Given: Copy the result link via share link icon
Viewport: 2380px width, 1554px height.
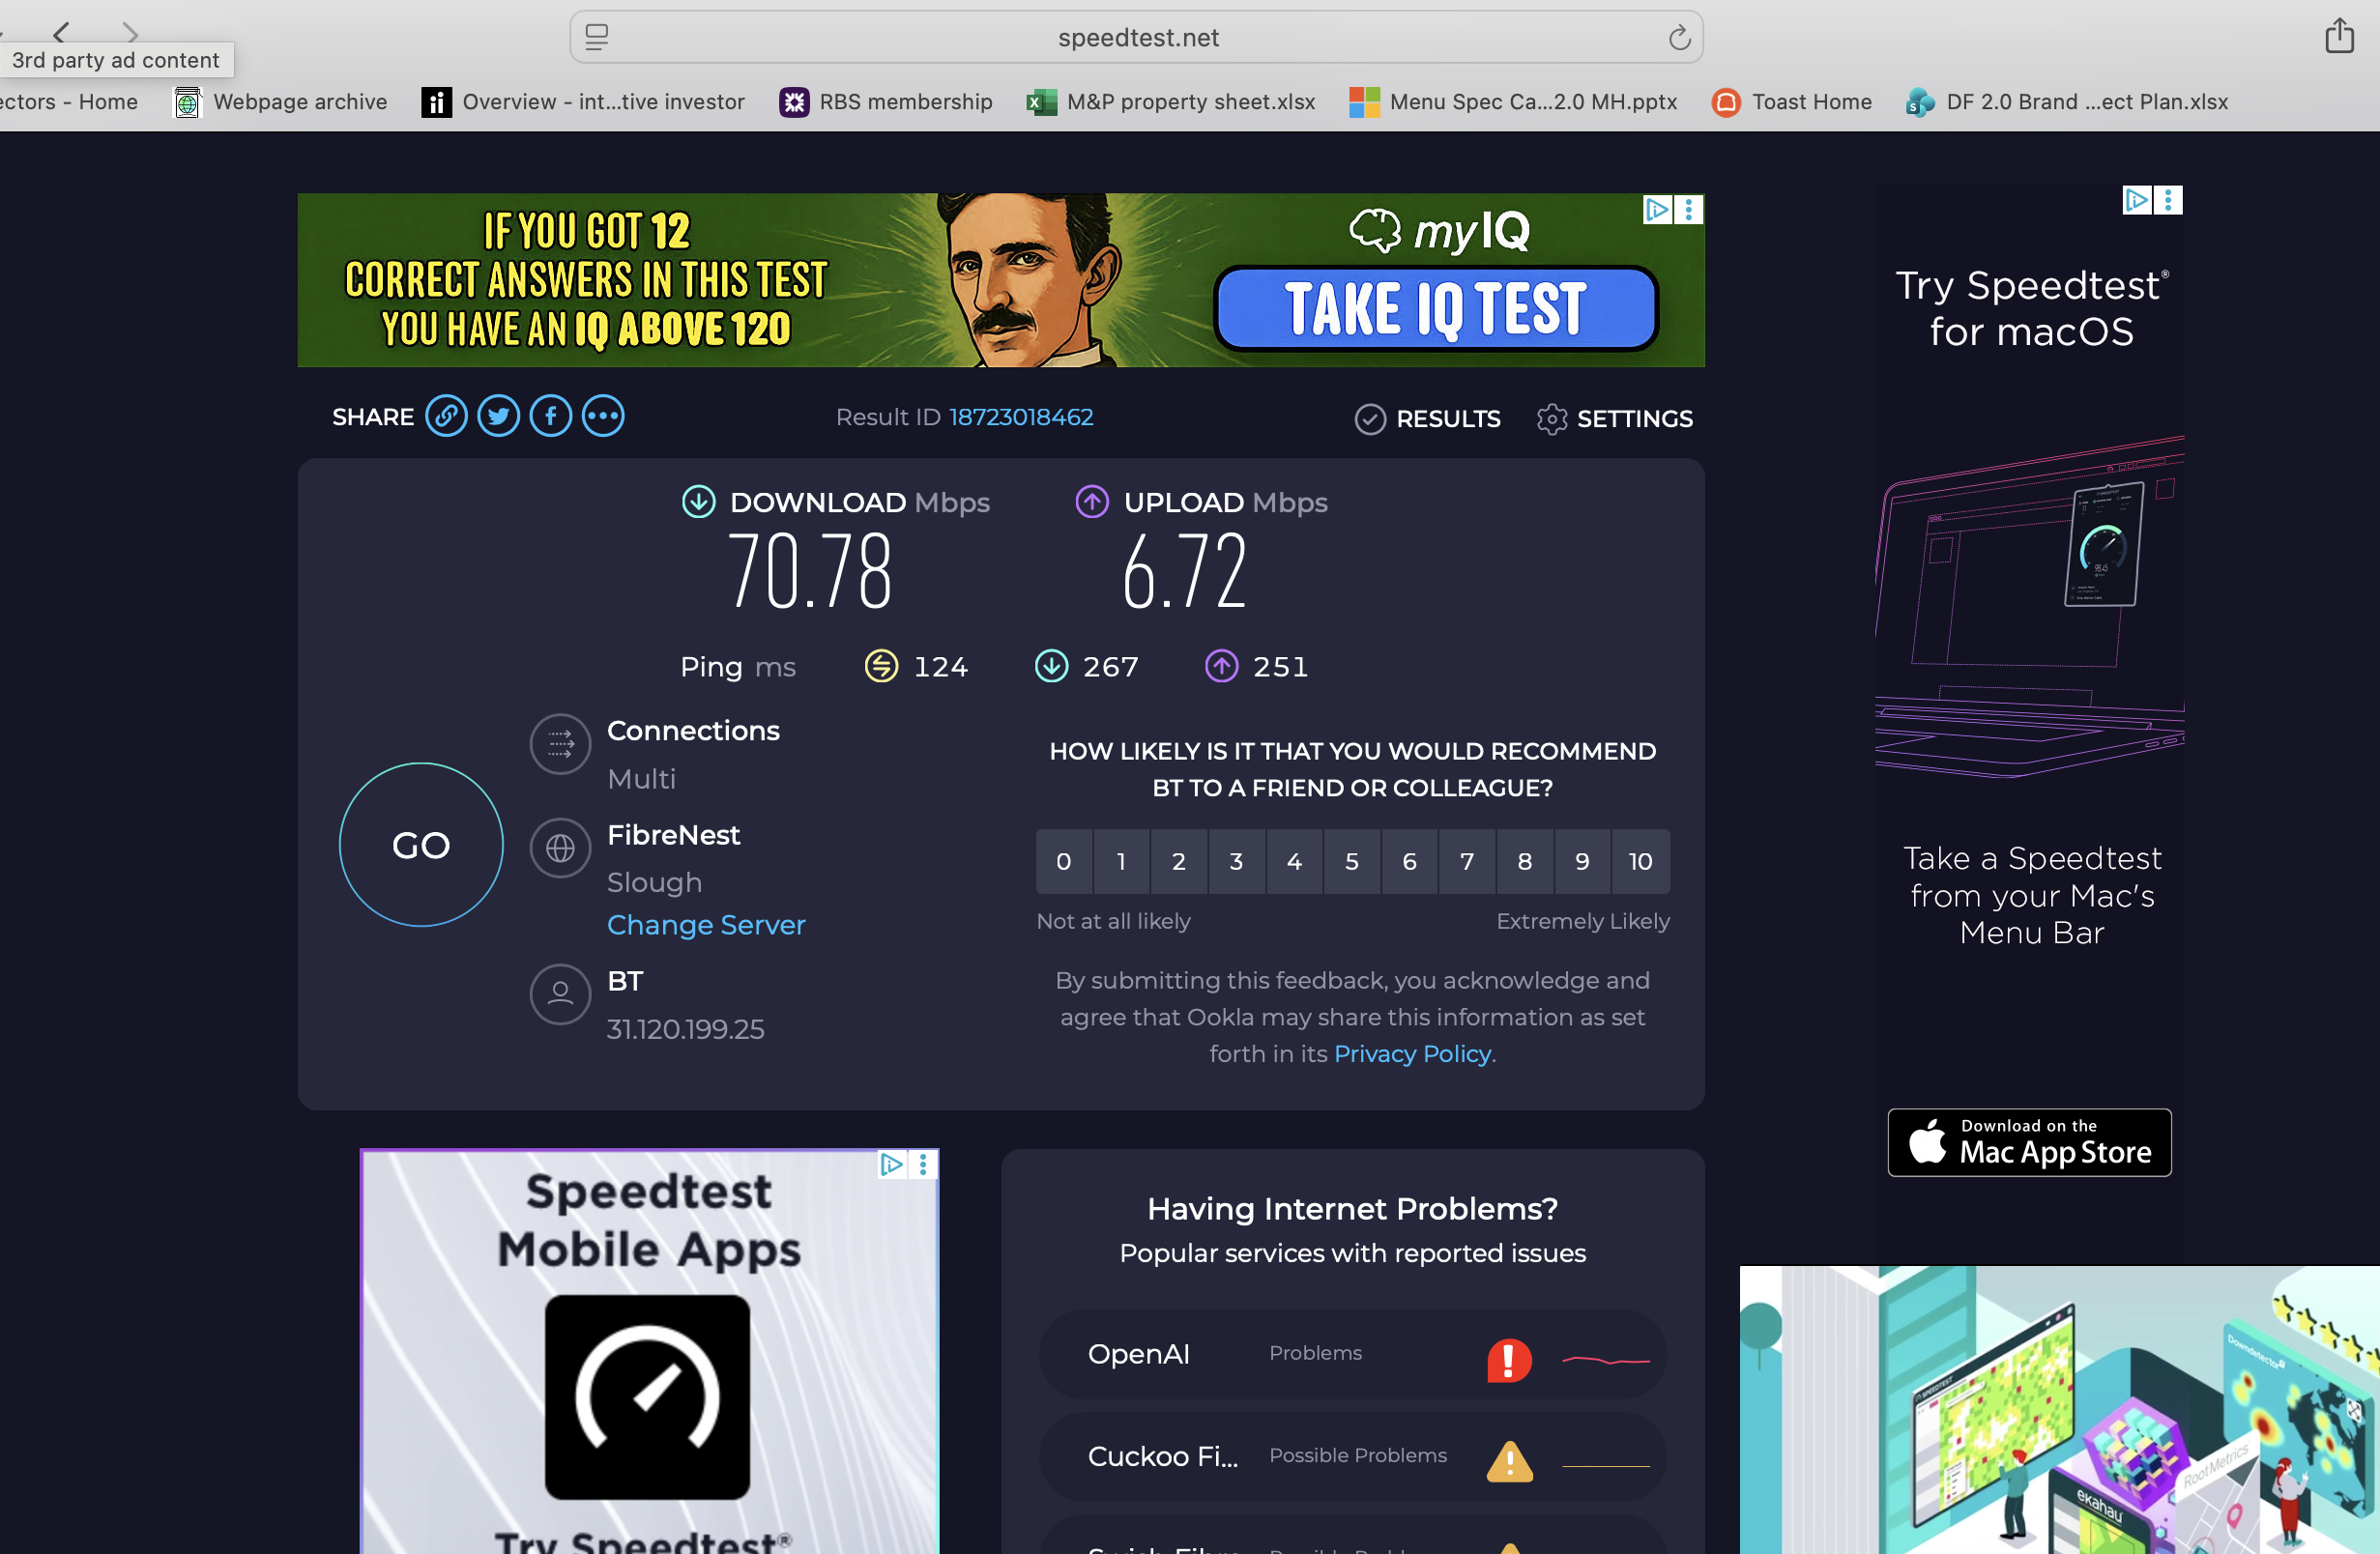Looking at the screenshot, I should pyautogui.click(x=446, y=416).
